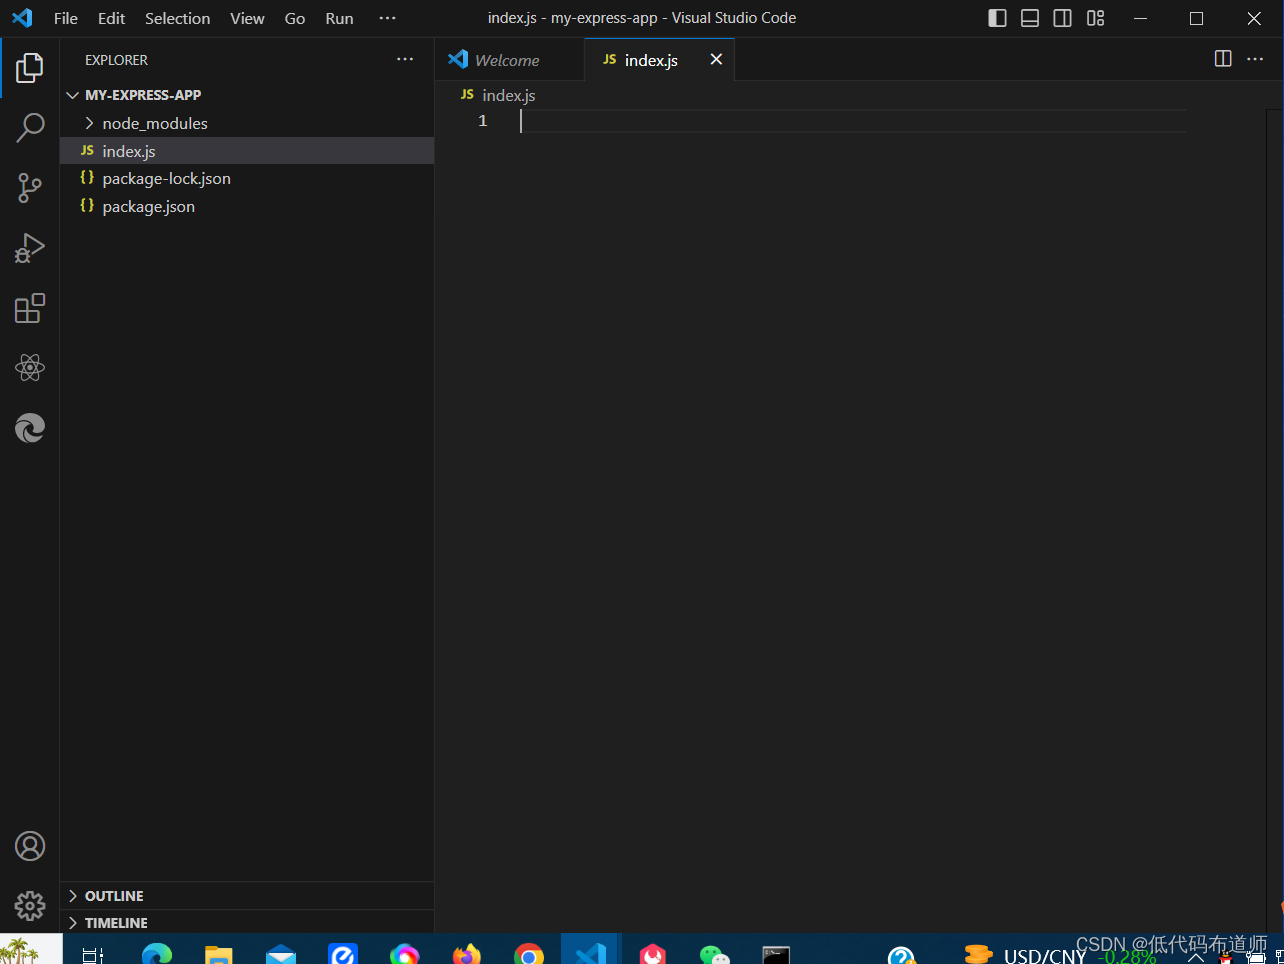The image size is (1284, 964).
Task: Open the React atom extension icon
Action: point(30,368)
